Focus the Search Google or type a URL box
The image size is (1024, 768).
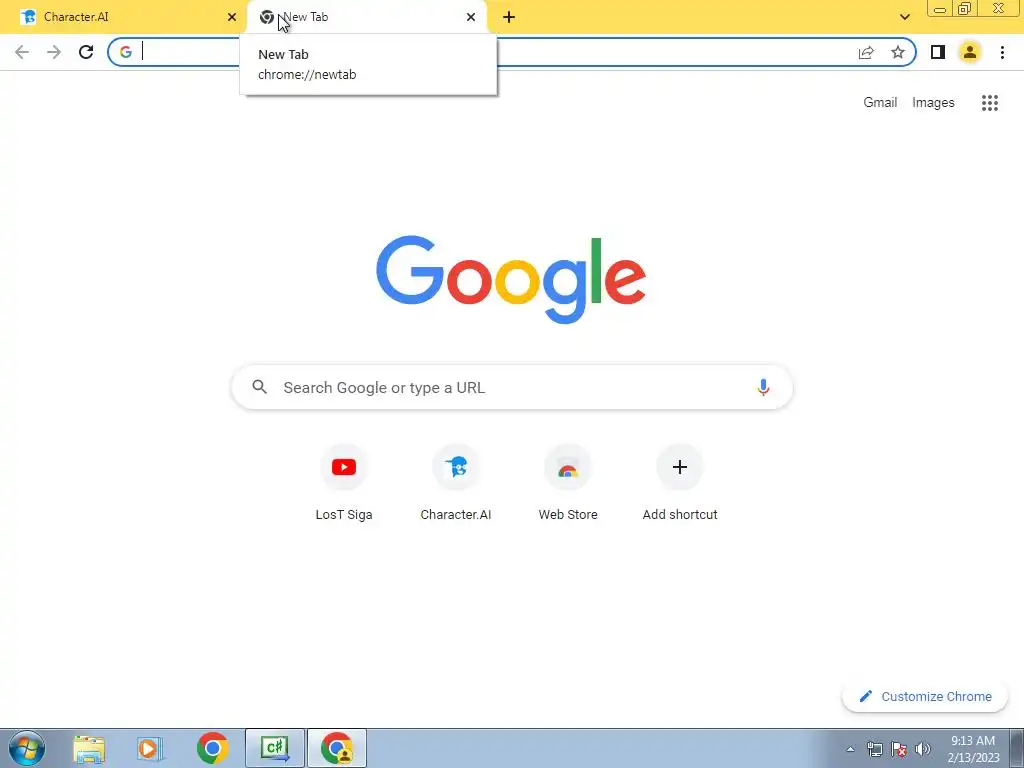pos(512,387)
